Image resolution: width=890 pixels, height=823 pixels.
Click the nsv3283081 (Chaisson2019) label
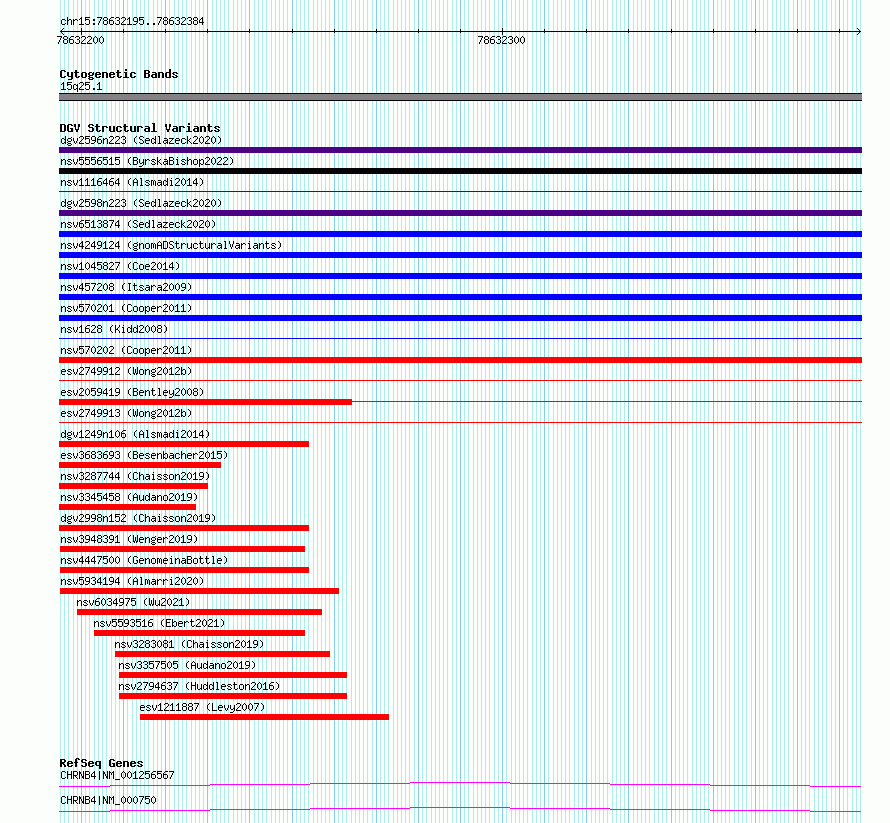pos(190,644)
